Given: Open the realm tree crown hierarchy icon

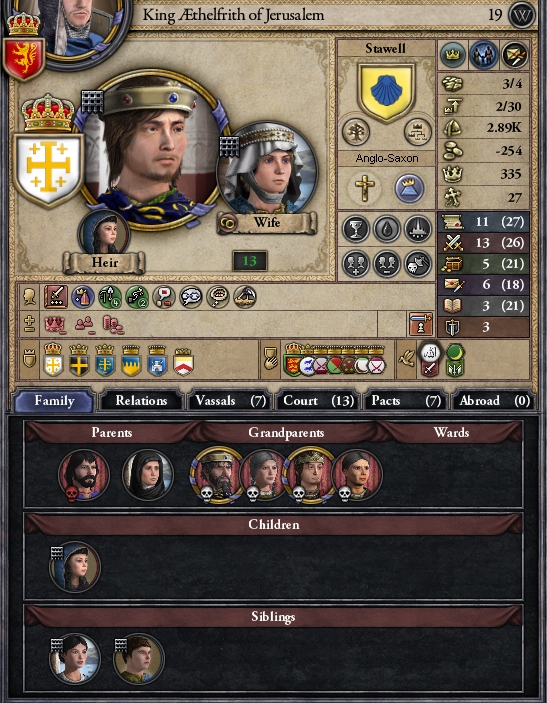Looking at the screenshot, I should 417,132.
